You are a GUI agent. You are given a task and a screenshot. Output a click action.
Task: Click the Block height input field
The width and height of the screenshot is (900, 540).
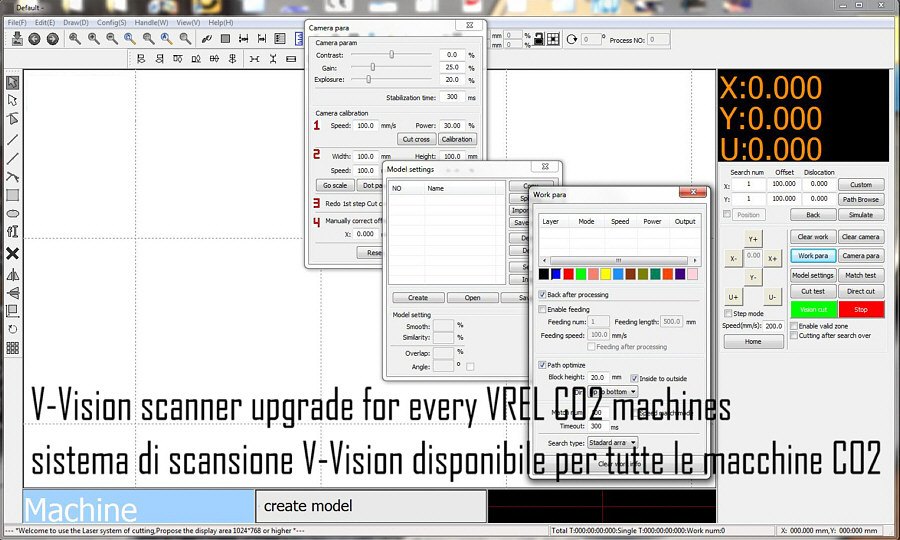[x=598, y=378]
